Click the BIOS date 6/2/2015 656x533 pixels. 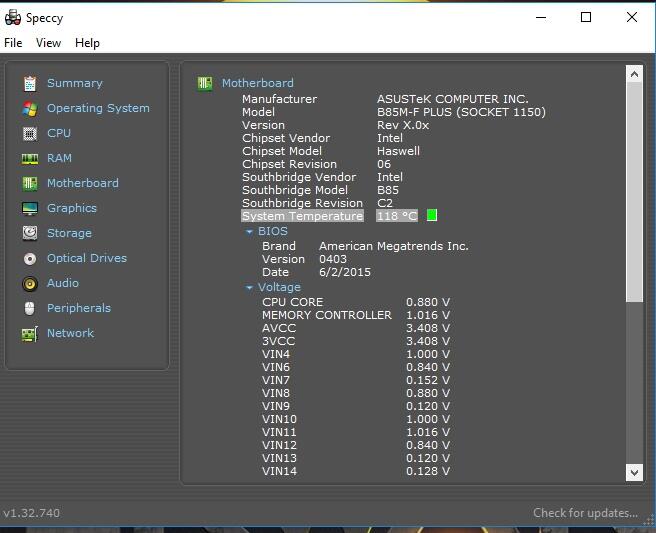coord(345,272)
